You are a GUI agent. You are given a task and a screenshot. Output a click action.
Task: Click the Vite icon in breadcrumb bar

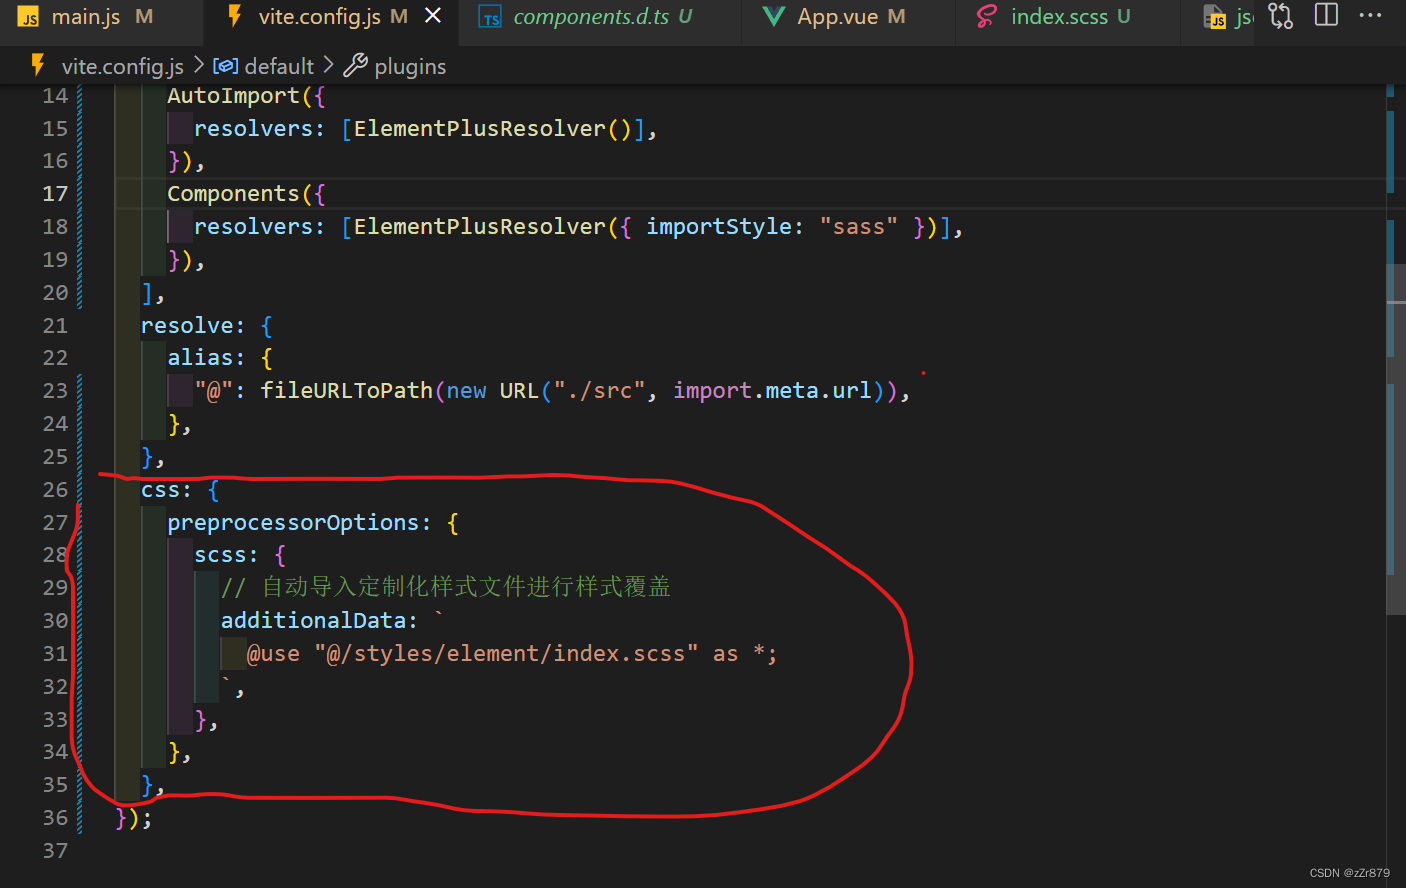[38, 65]
